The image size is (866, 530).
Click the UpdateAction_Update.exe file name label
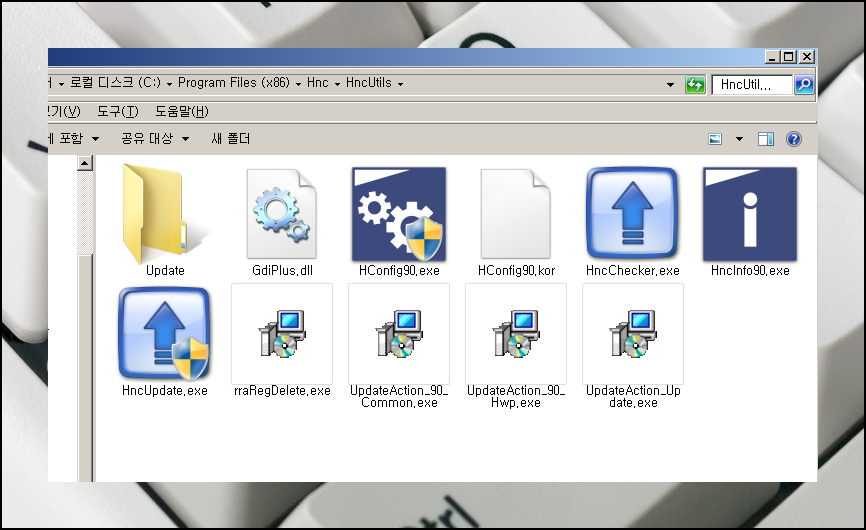click(x=633, y=396)
